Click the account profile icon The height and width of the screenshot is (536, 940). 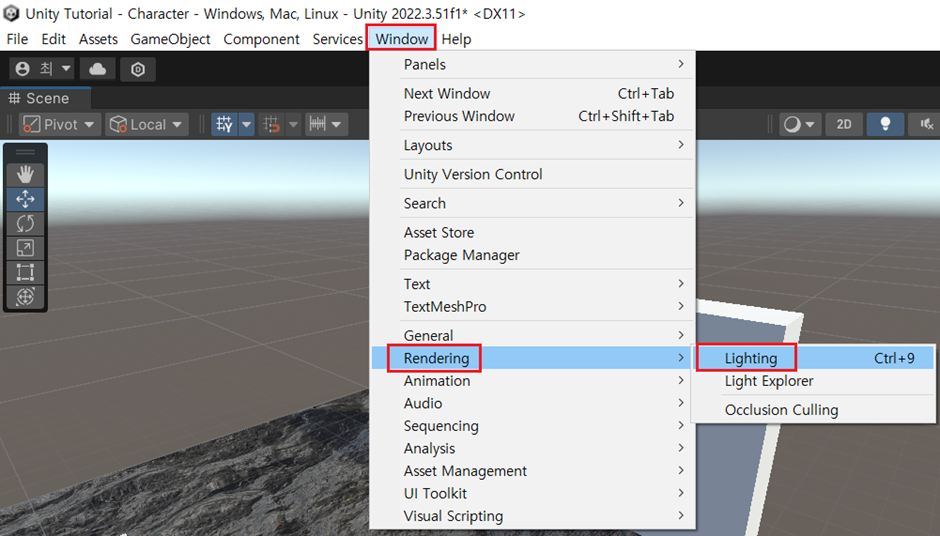click(x=23, y=69)
